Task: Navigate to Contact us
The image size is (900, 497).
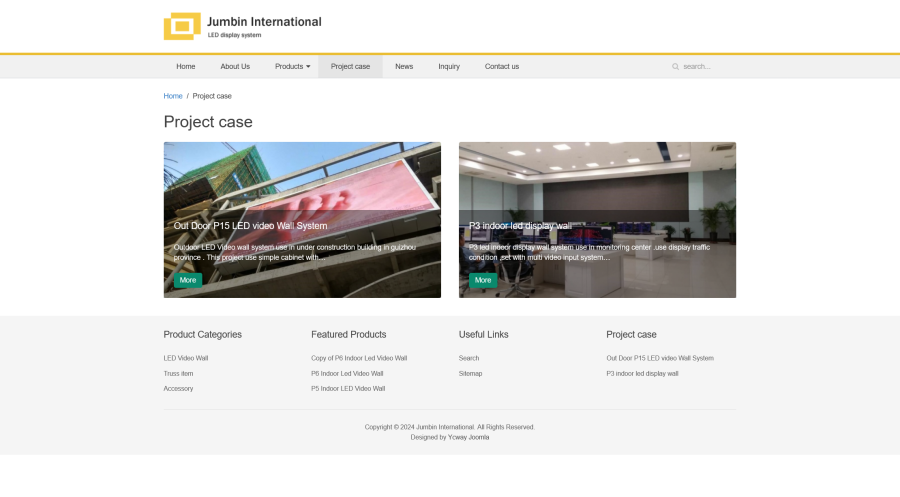Action: [502, 67]
